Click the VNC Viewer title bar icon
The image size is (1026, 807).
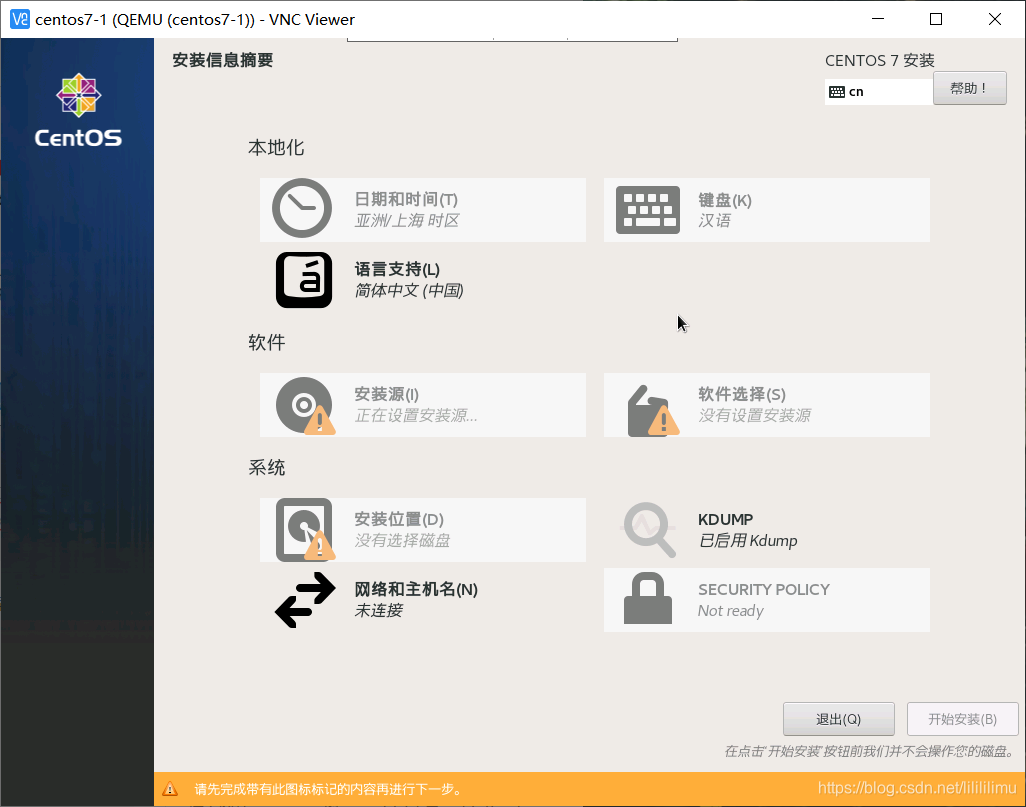20,19
